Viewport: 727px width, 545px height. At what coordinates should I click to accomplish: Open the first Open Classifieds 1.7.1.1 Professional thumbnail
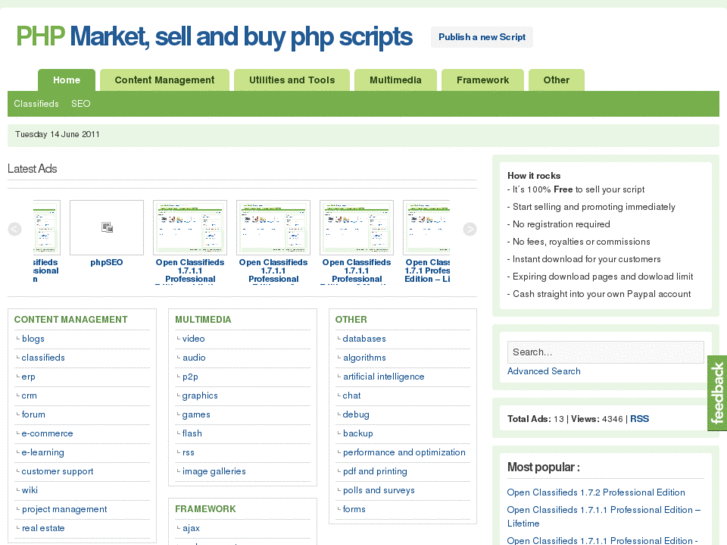pos(190,228)
